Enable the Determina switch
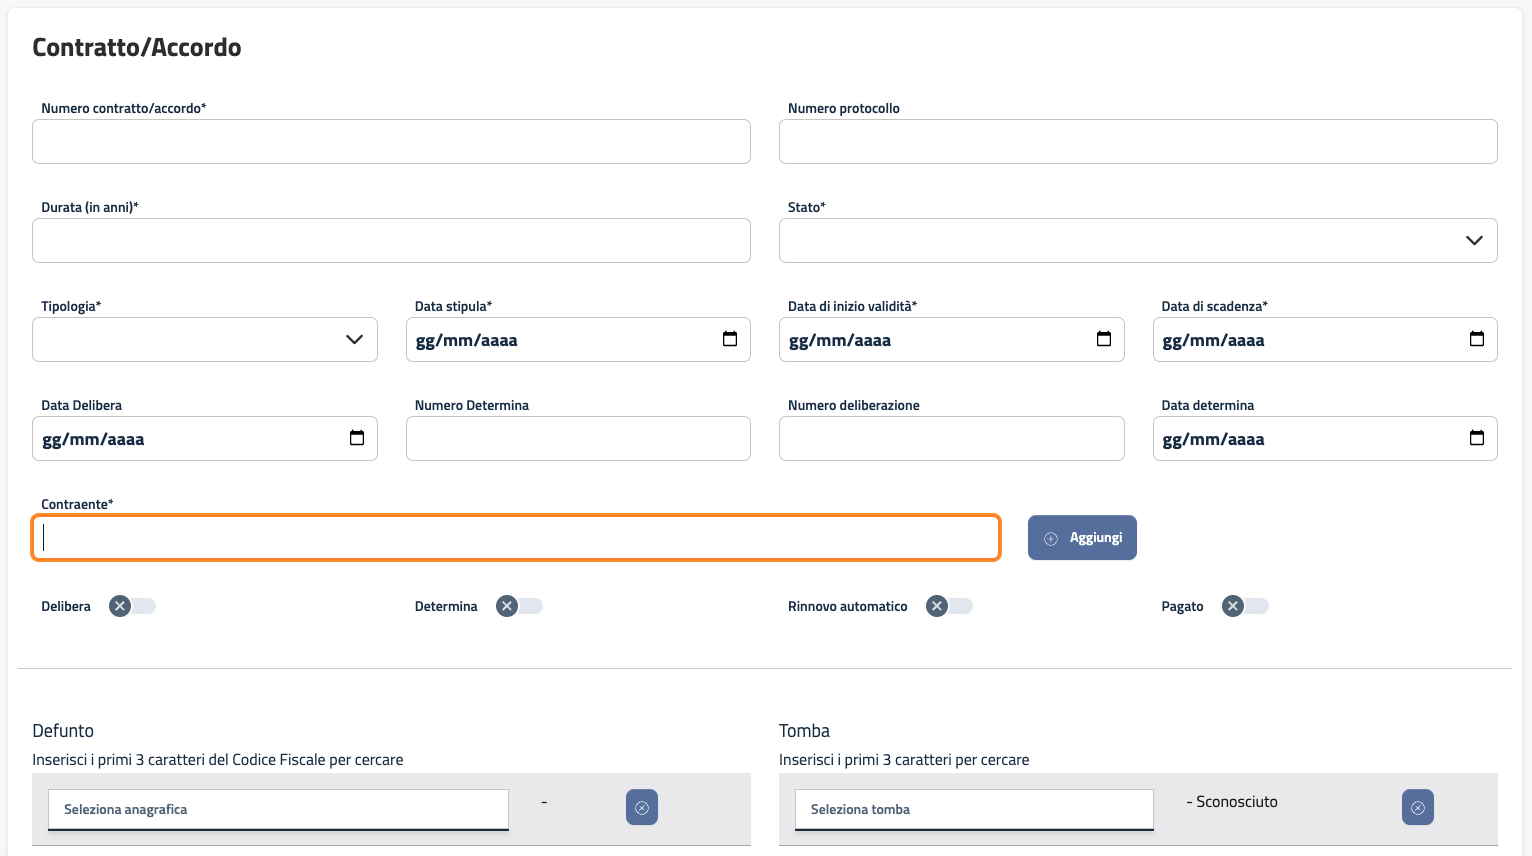 tap(520, 606)
